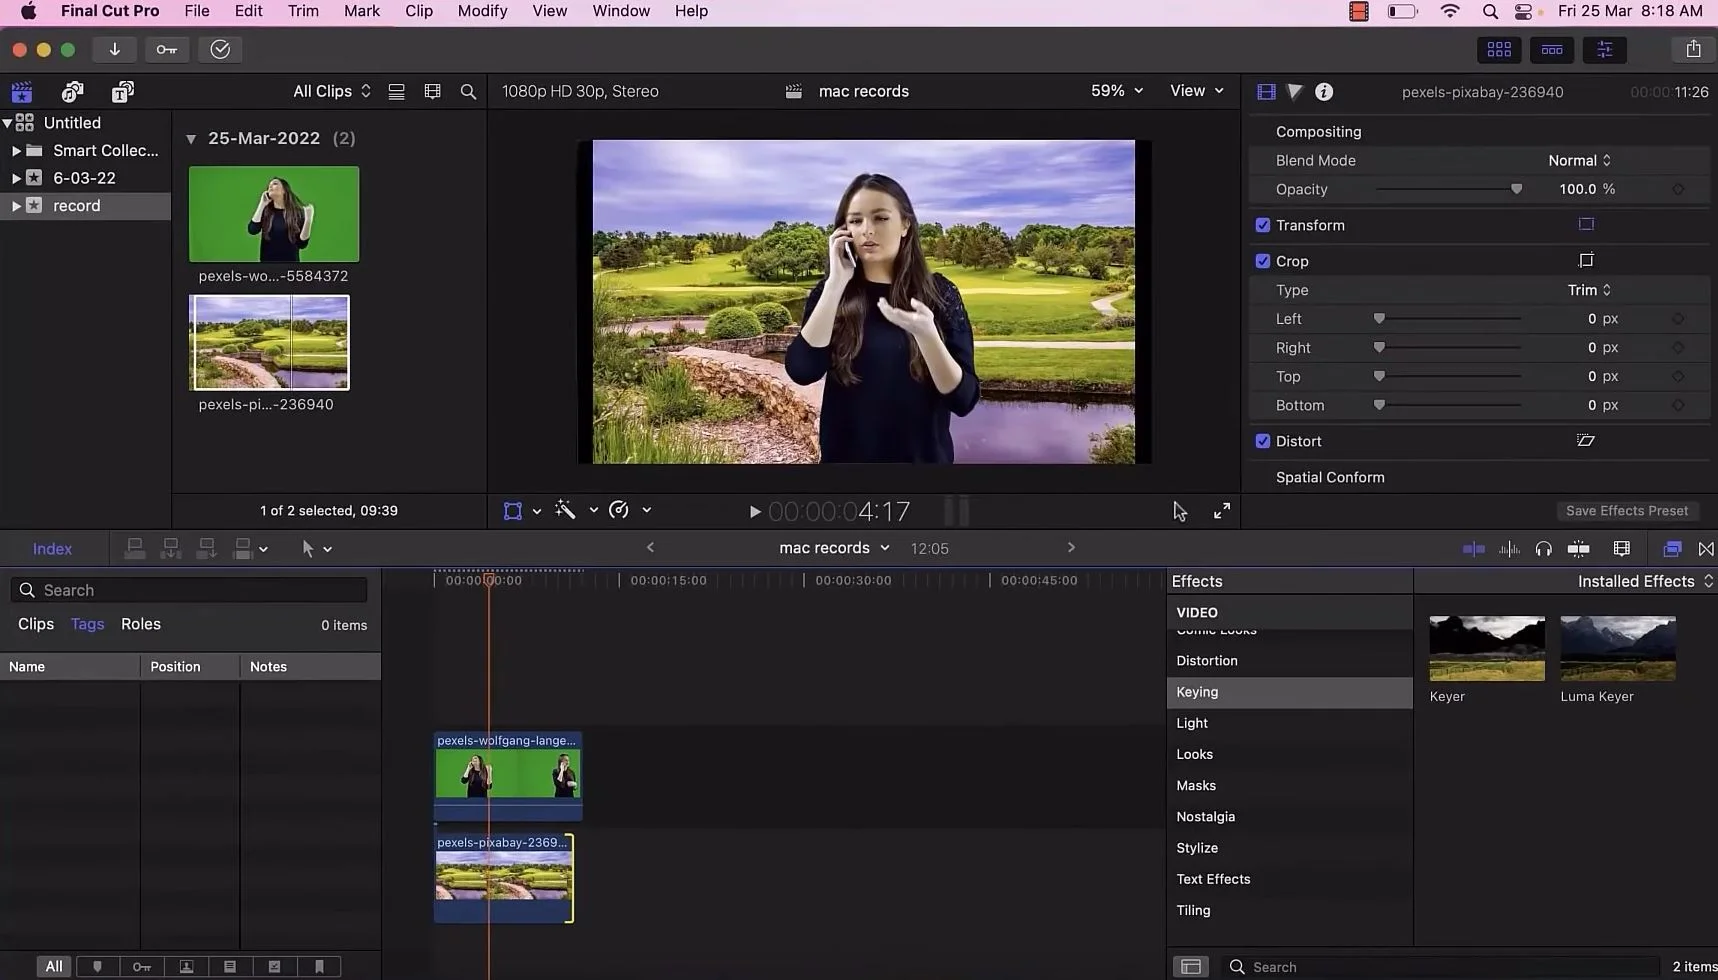Uncheck the Crop checkbox
The image size is (1718, 980).
tap(1262, 261)
